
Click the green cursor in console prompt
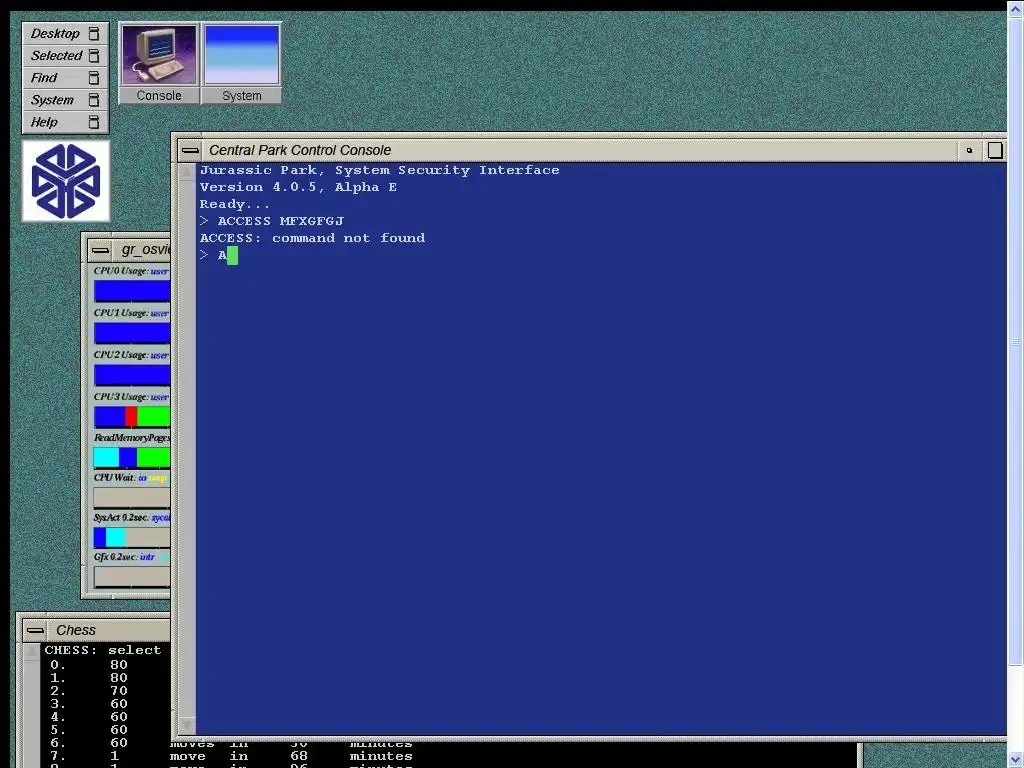tap(232, 255)
